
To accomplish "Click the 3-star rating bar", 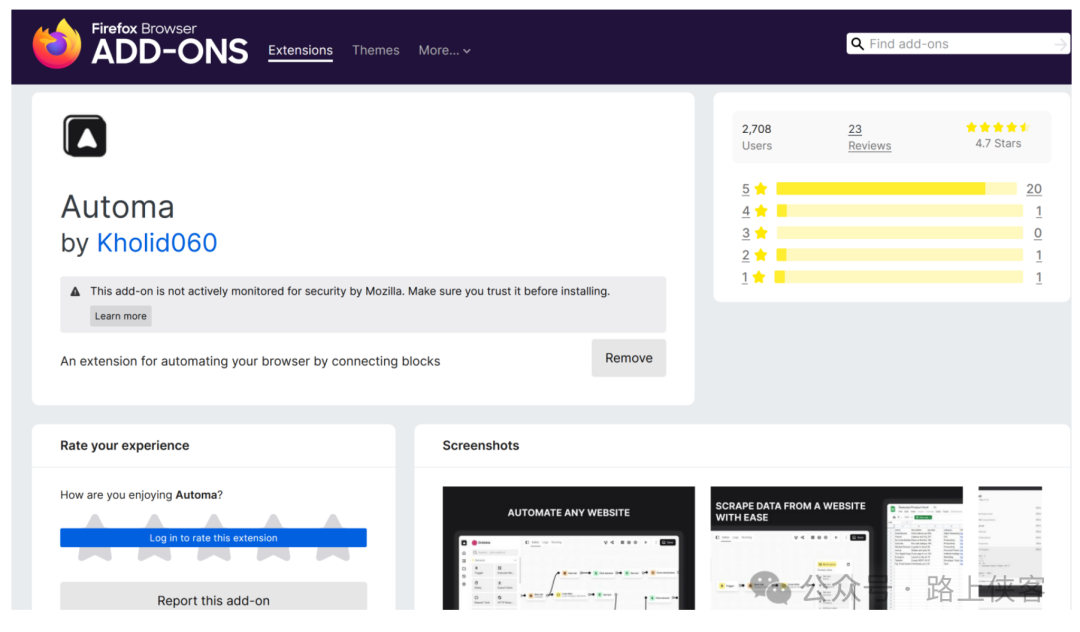I will pyautogui.click(x=900, y=233).
